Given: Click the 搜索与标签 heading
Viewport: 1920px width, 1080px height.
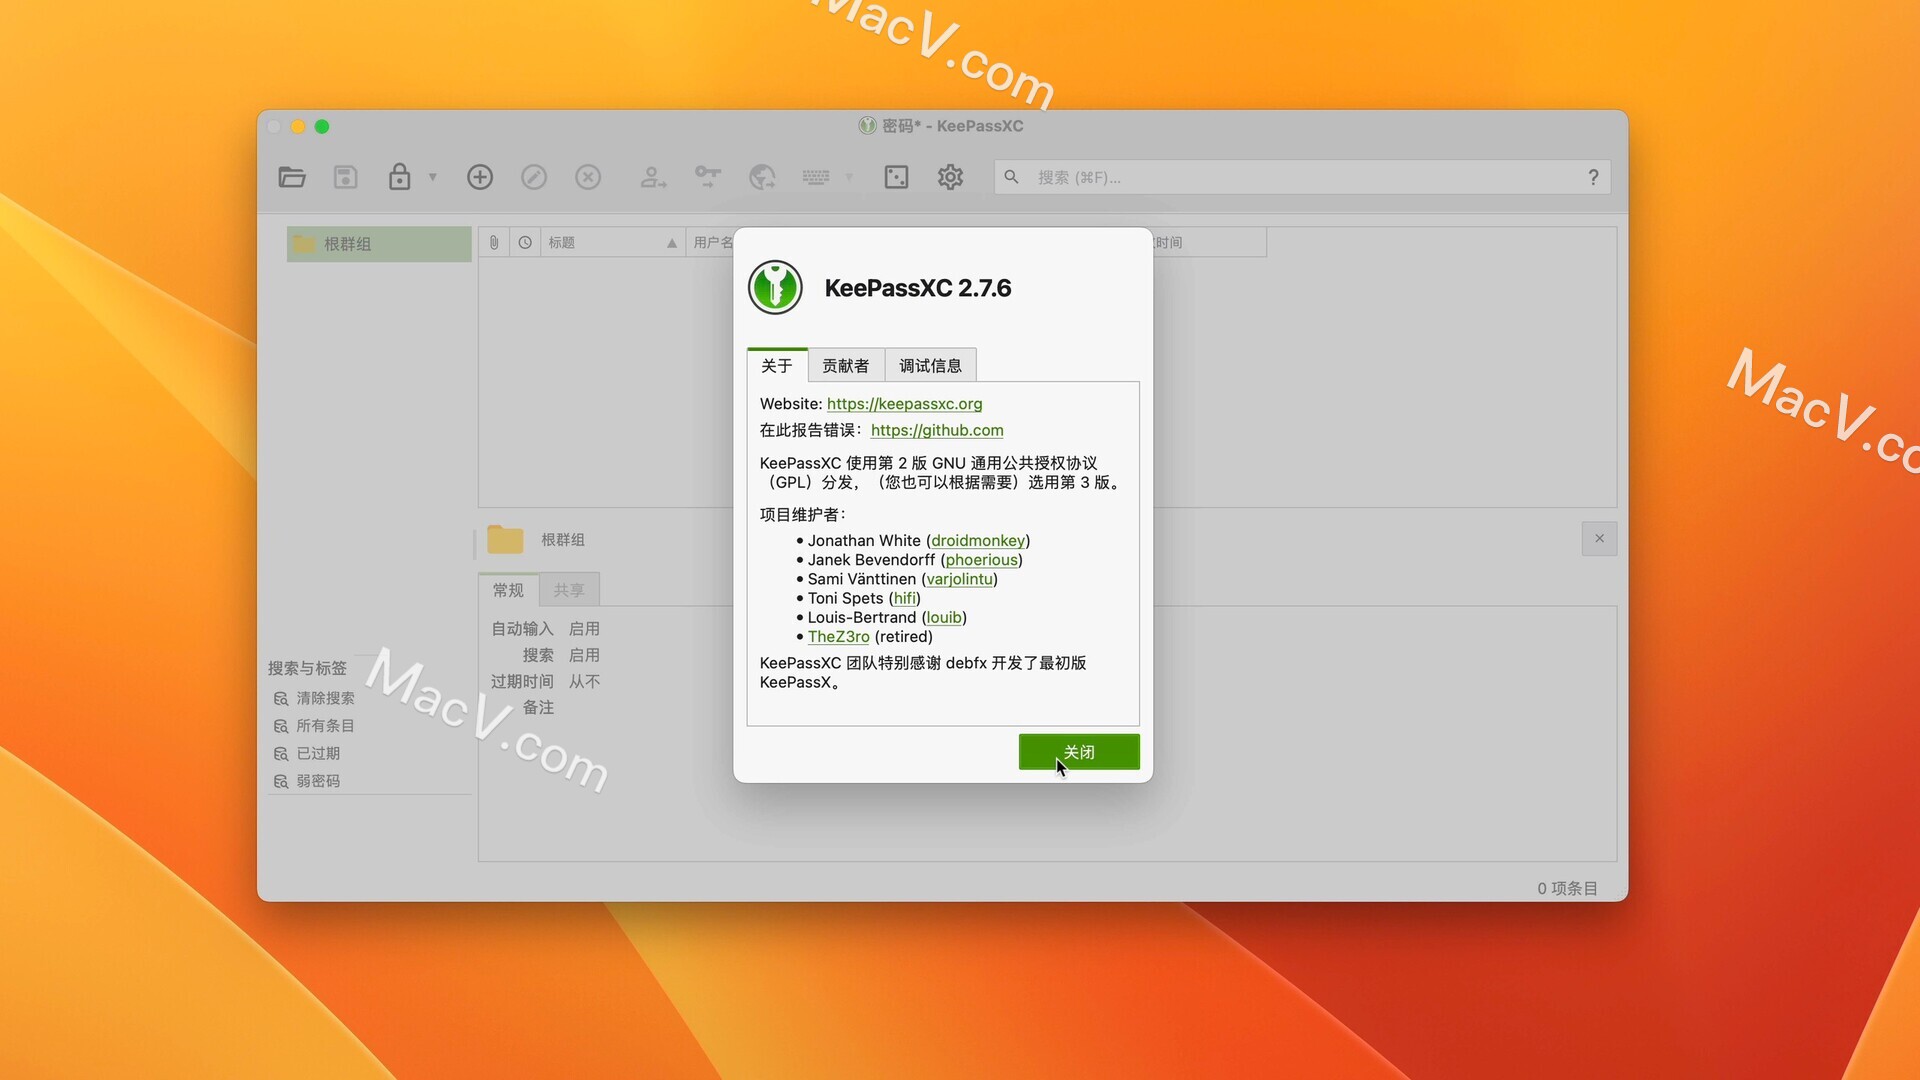Looking at the screenshot, I should pos(307,668).
